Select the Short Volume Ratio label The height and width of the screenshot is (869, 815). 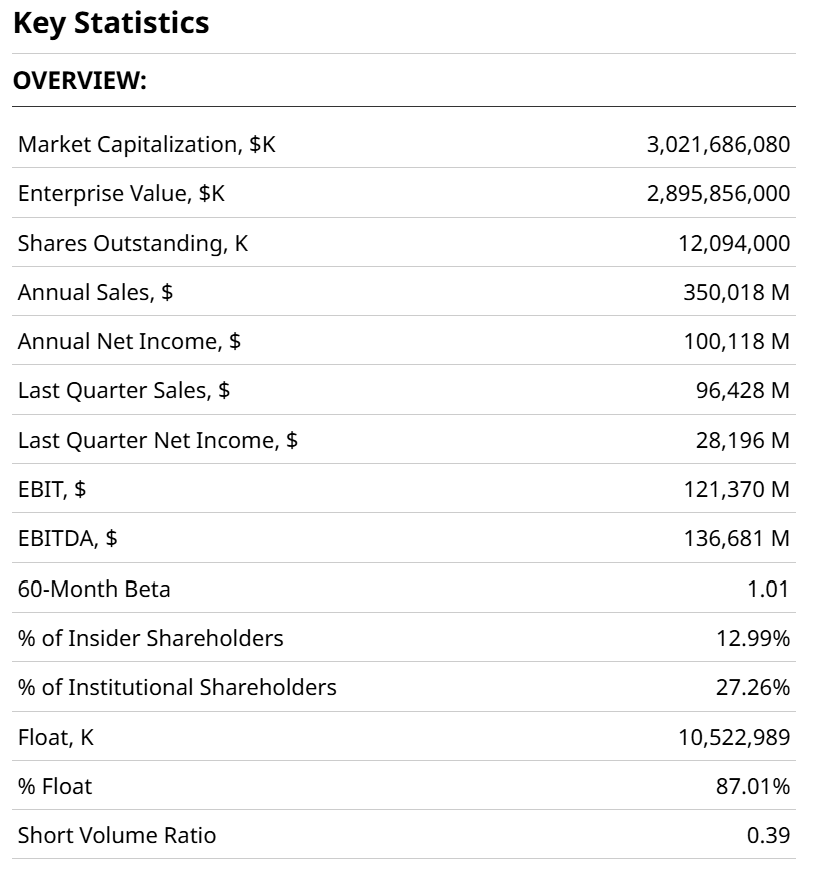(x=116, y=835)
